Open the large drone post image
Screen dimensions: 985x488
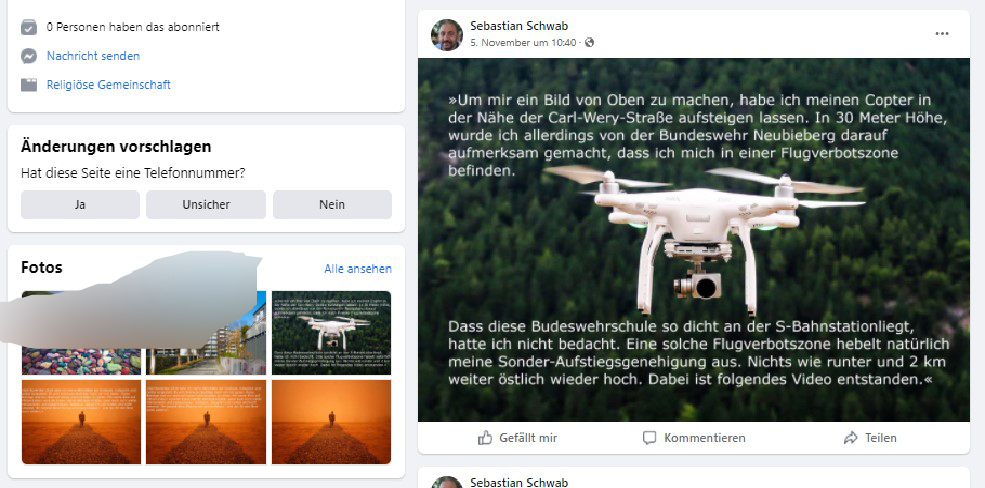[x=694, y=240]
